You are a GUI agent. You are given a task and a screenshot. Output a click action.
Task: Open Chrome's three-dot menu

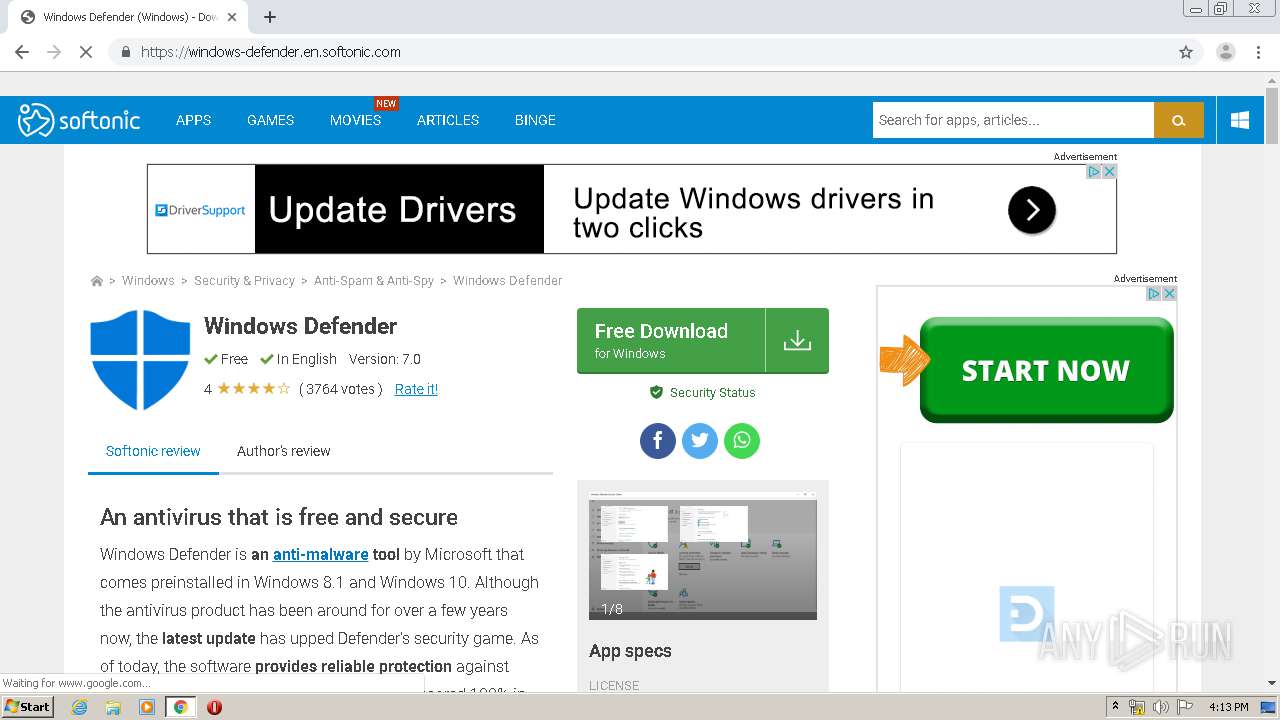tap(1259, 52)
